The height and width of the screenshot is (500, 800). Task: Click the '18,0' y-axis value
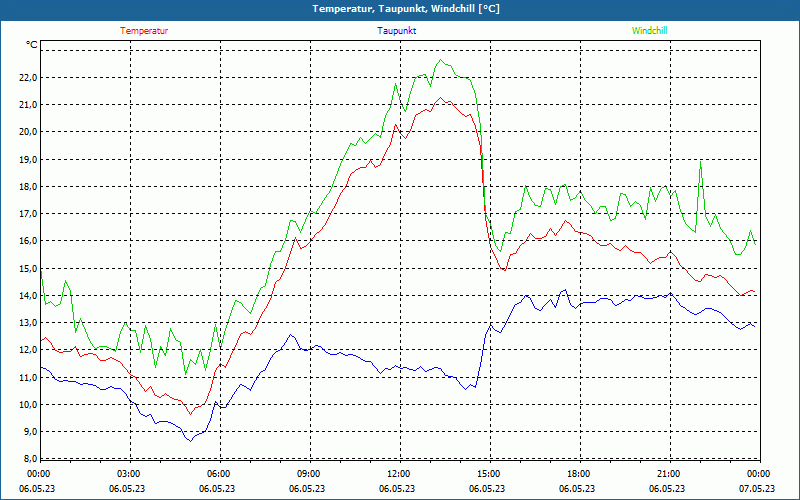pyautogui.click(x=29, y=187)
